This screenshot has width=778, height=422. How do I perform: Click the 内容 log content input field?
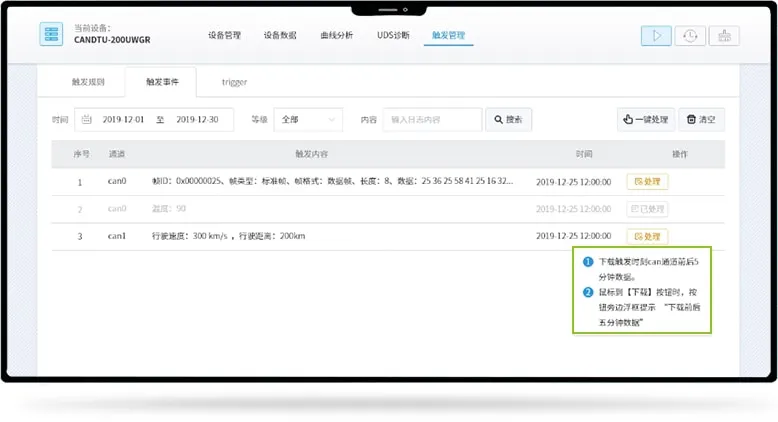click(x=432, y=119)
